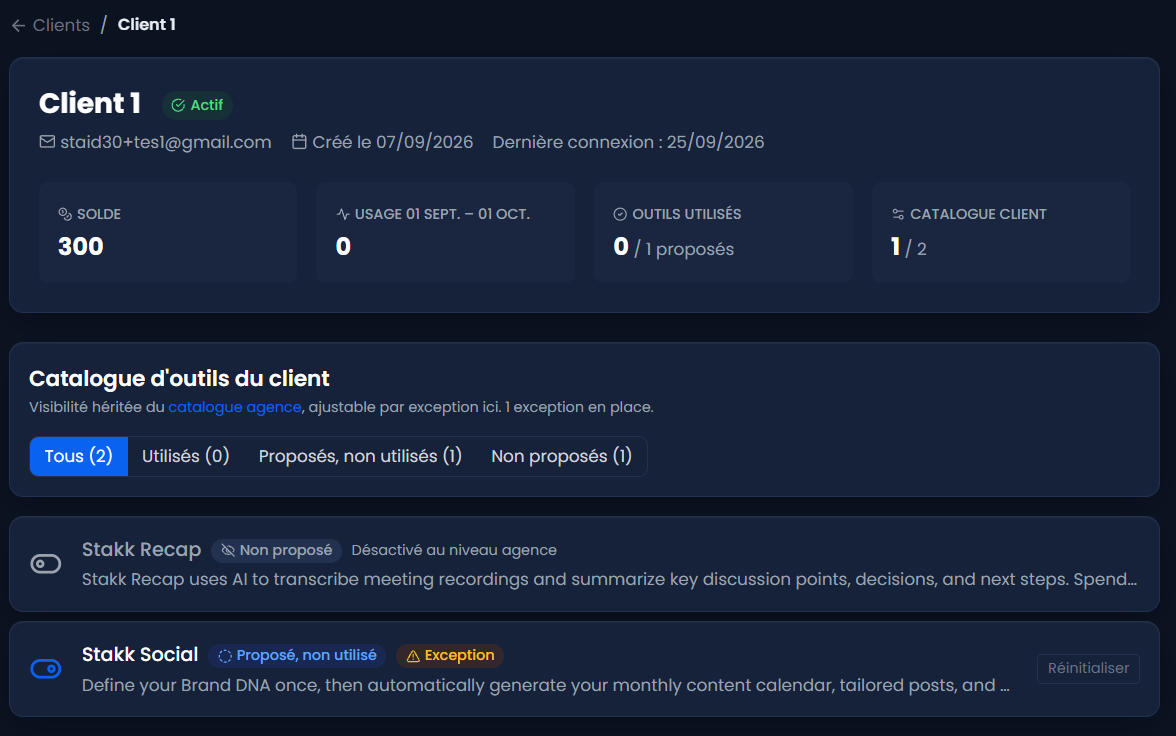This screenshot has width=1176, height=736.
Task: Click the Créé le 07/09/2026 text
Action: 393,142
